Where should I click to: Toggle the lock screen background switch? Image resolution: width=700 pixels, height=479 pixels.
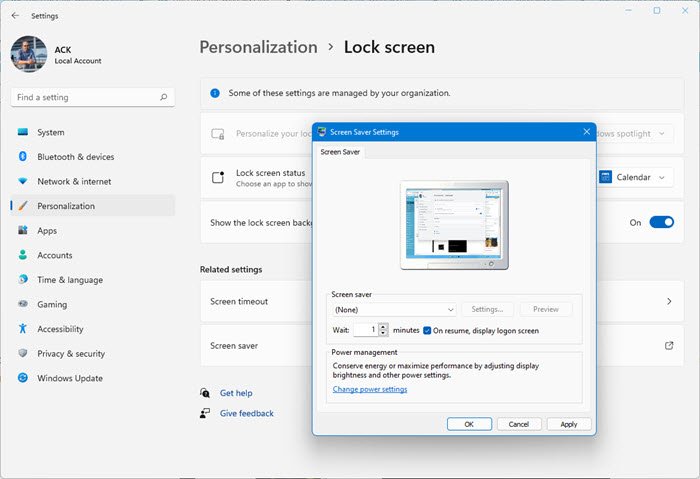[662, 222]
